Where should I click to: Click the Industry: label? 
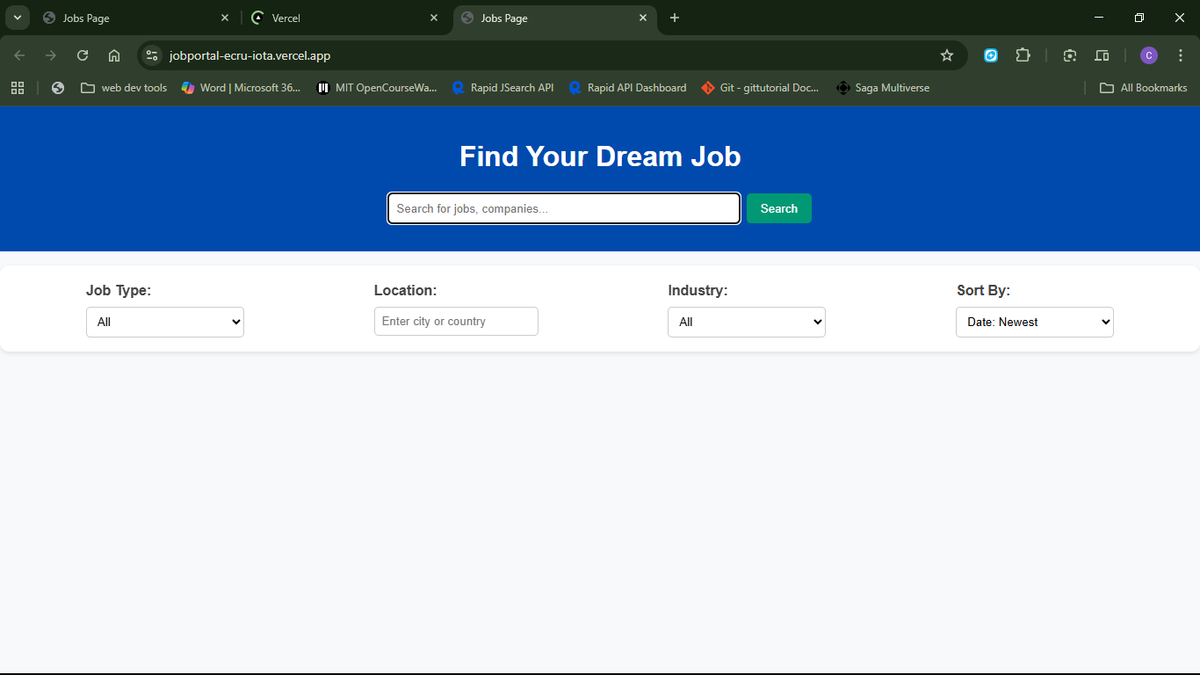coord(697,290)
